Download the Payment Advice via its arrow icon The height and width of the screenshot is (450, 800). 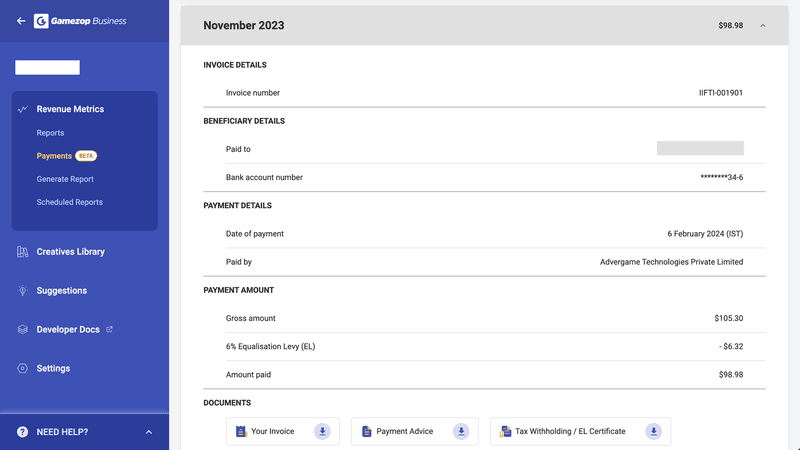coord(461,432)
